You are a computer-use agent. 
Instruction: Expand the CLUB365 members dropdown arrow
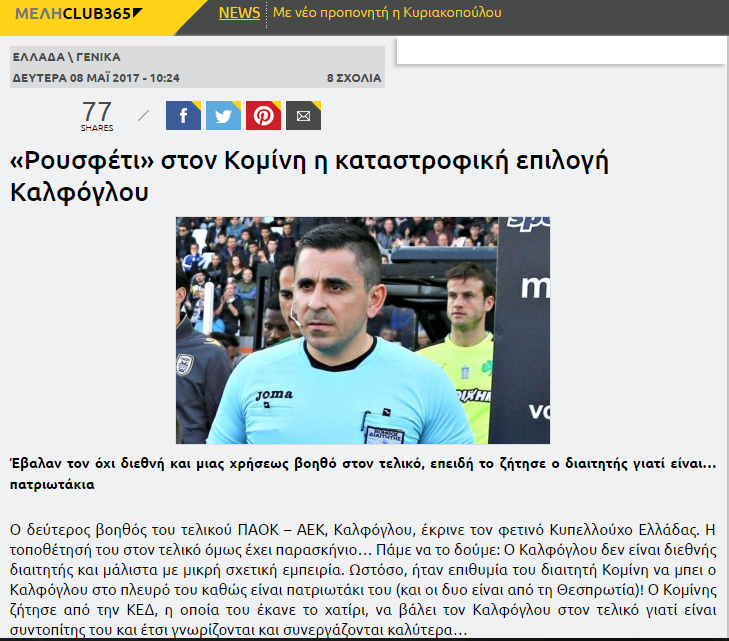[x=137, y=13]
